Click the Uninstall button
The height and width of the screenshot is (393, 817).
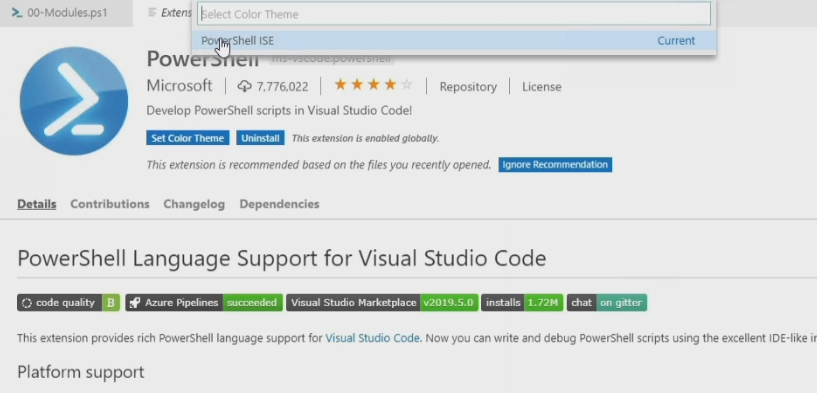click(x=260, y=138)
